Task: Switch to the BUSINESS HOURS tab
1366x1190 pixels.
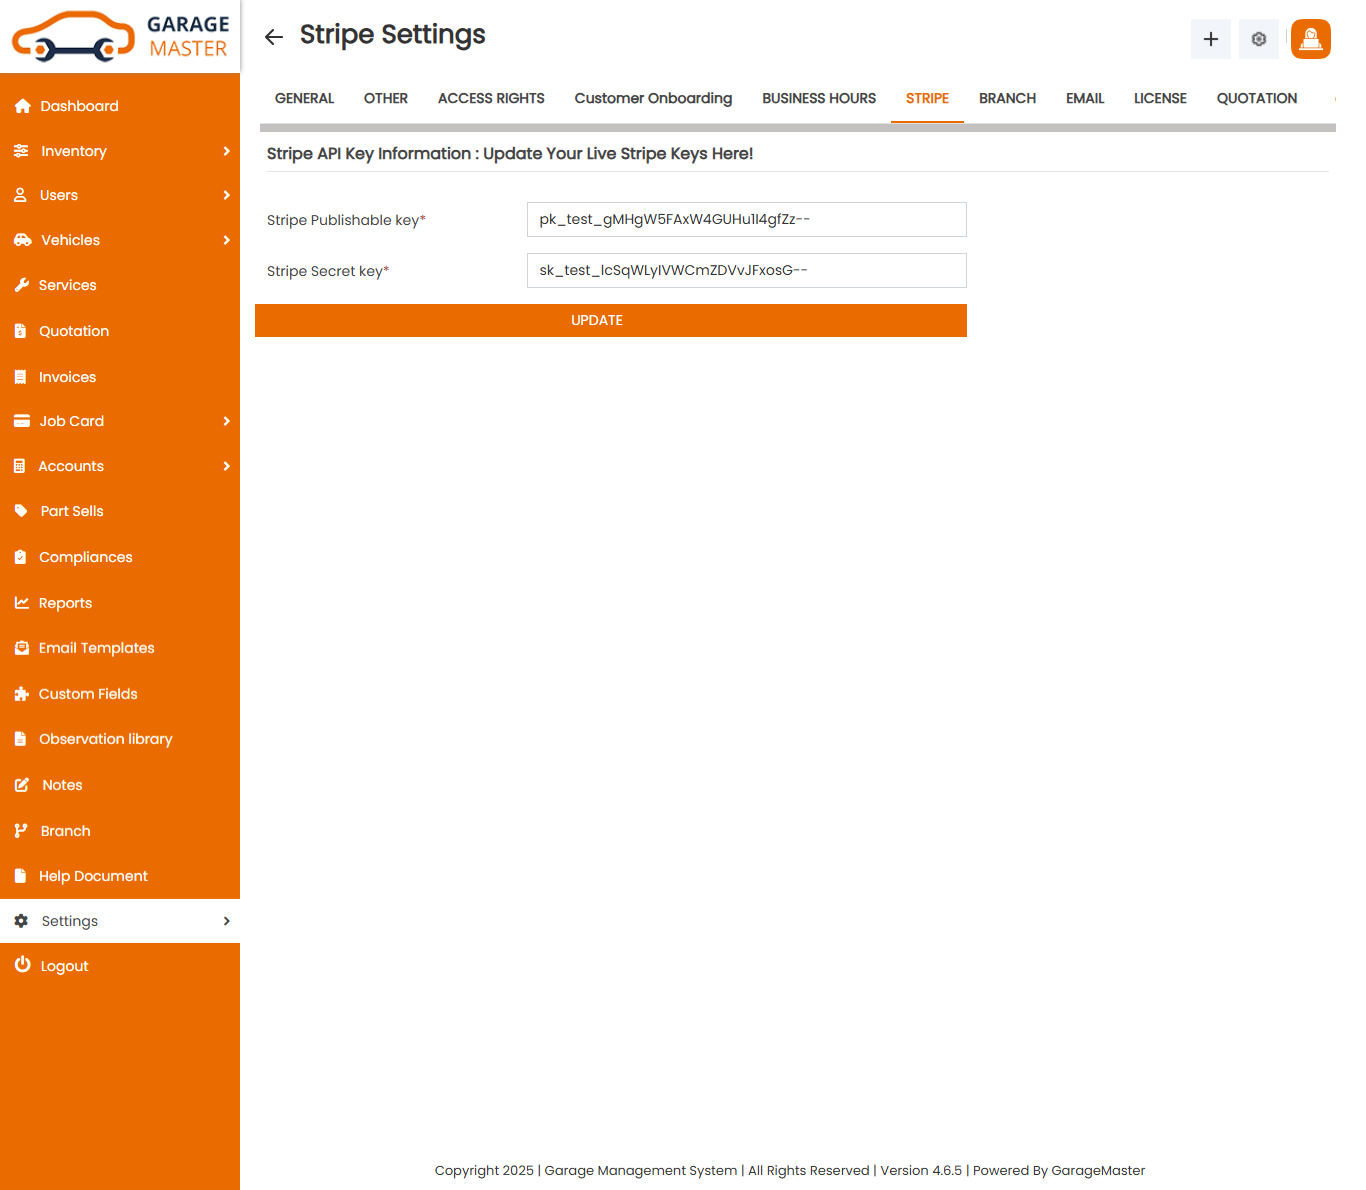Action: pyautogui.click(x=818, y=98)
